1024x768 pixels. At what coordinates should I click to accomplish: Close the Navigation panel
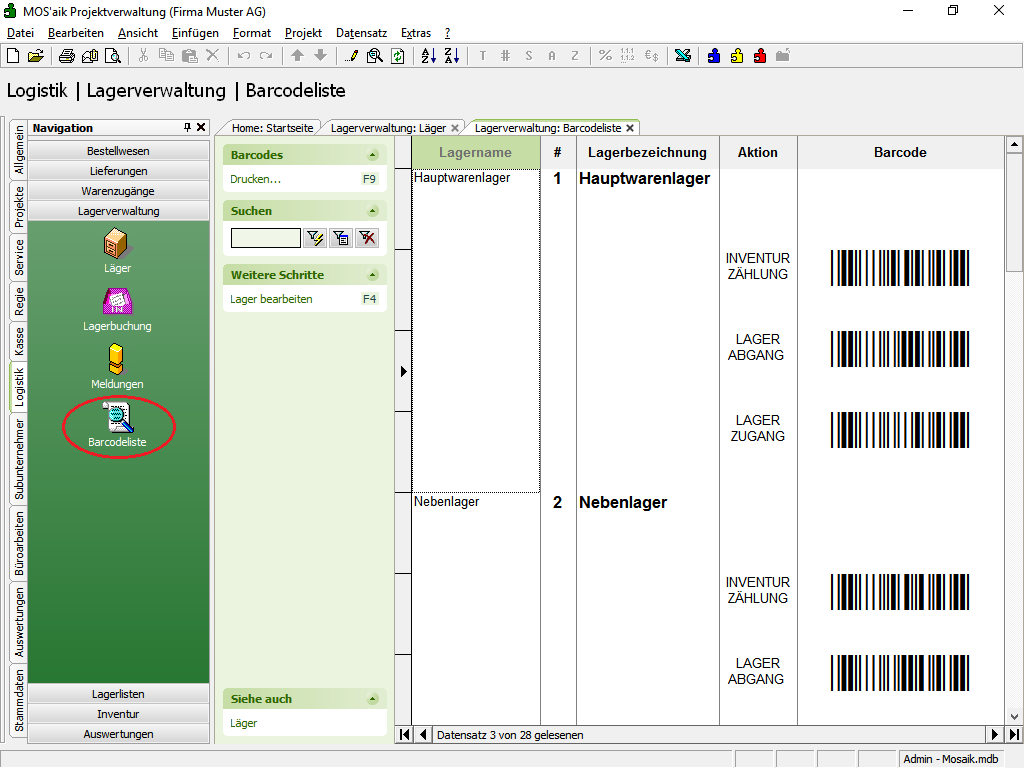click(x=201, y=127)
